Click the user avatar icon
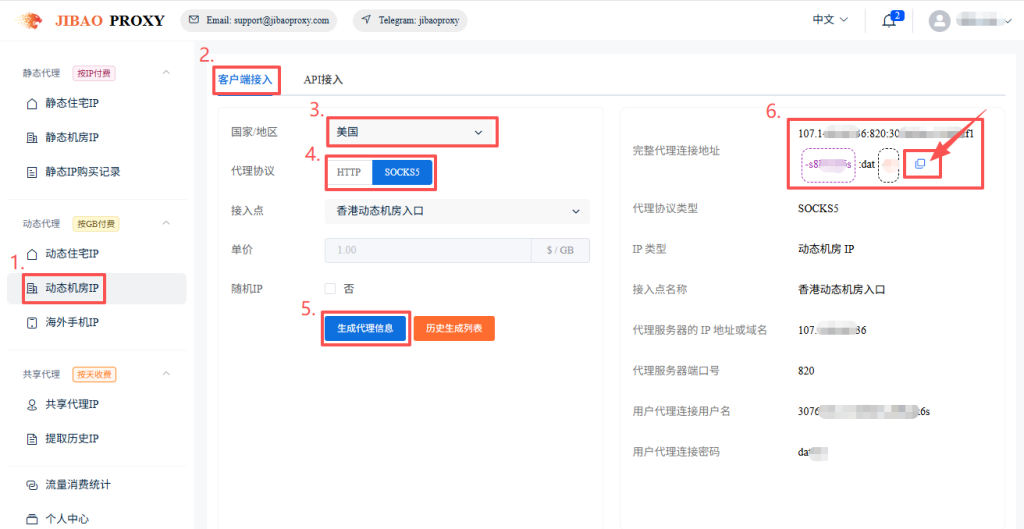 tap(939, 21)
